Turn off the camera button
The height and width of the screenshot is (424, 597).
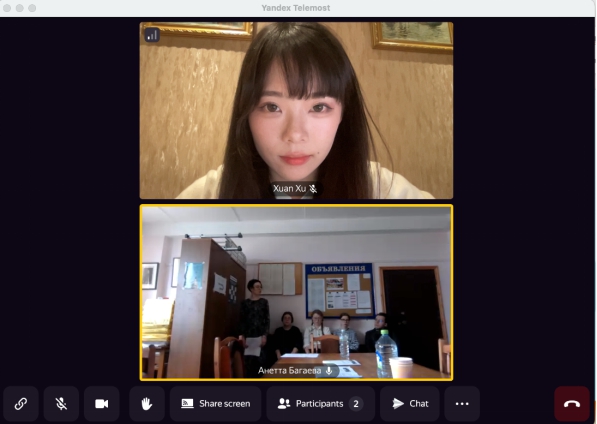(102, 403)
